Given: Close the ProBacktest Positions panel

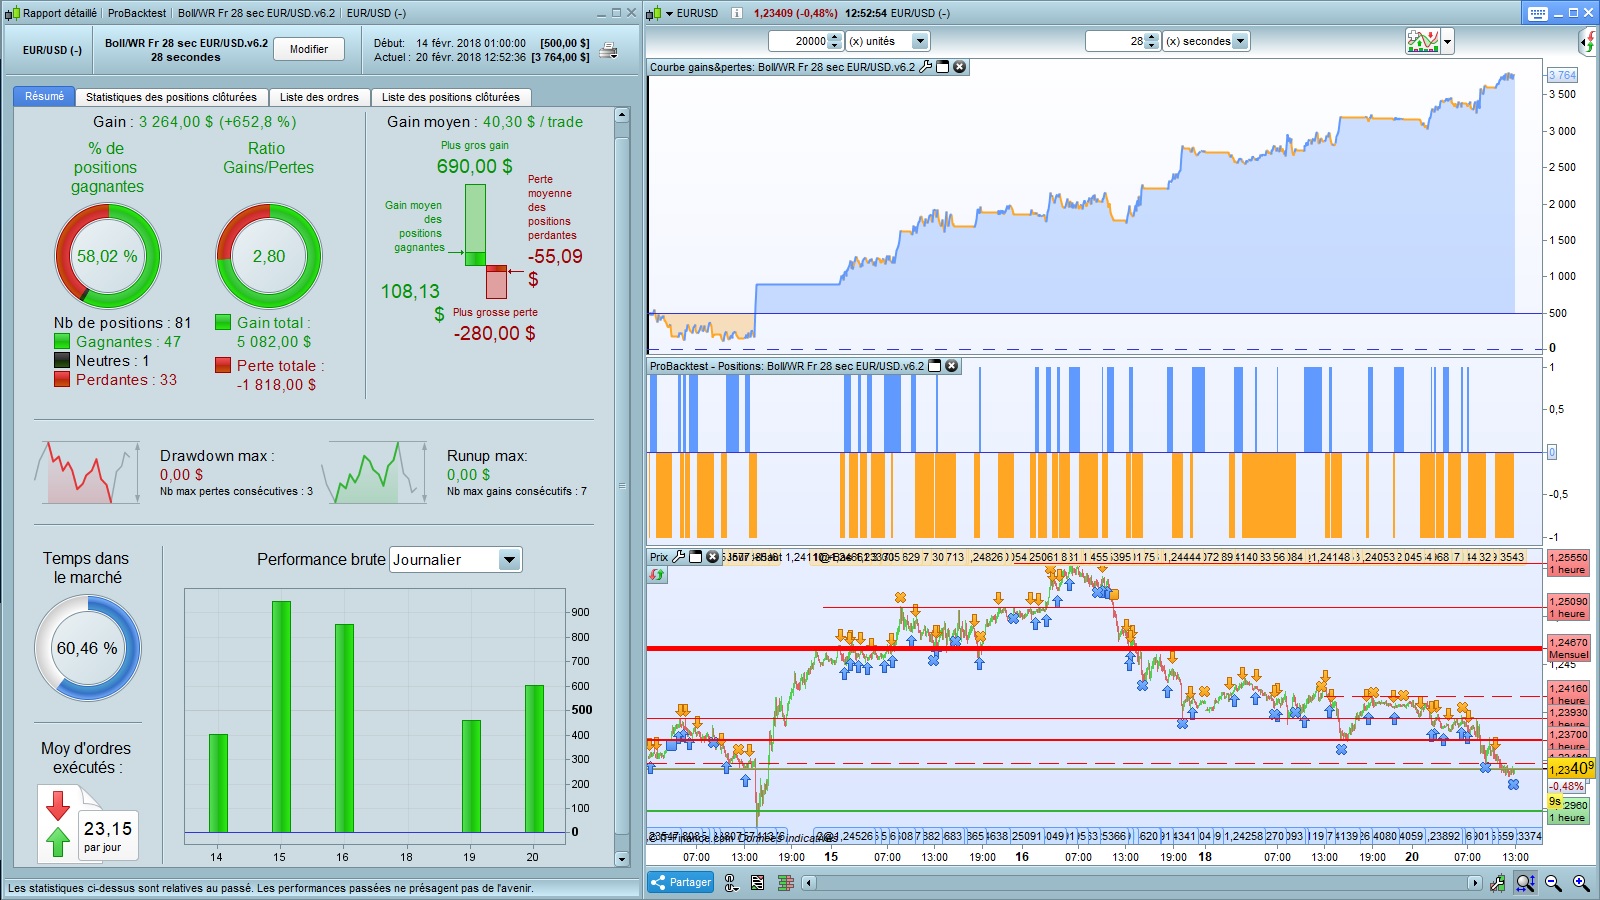Looking at the screenshot, I should (x=952, y=366).
